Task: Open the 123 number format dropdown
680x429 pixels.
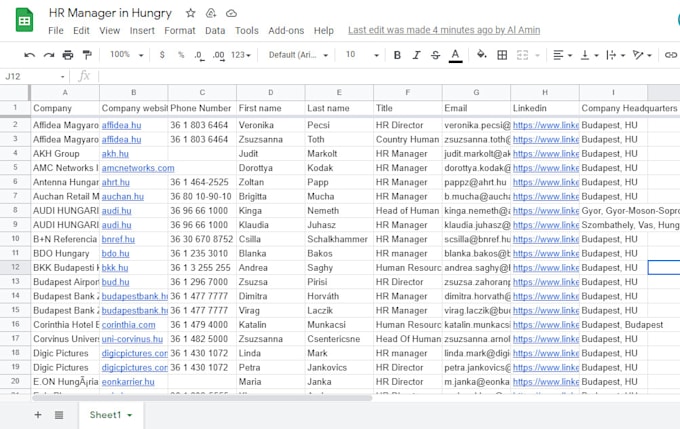Action: point(241,55)
